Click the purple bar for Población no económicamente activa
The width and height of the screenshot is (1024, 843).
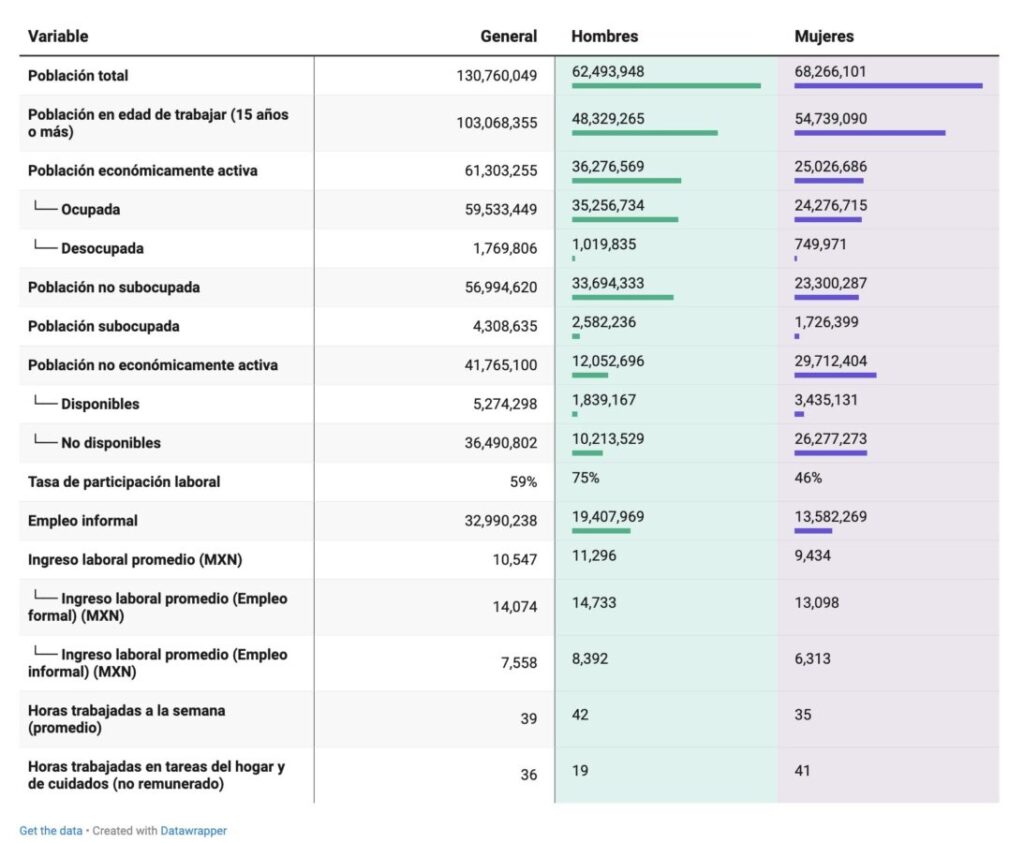[x=835, y=375]
